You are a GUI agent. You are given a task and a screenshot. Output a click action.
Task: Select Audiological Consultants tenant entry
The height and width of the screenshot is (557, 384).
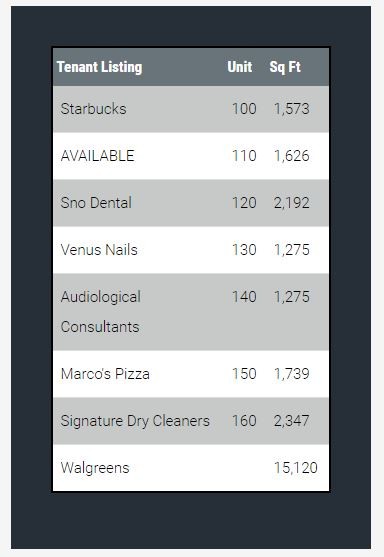(x=101, y=312)
